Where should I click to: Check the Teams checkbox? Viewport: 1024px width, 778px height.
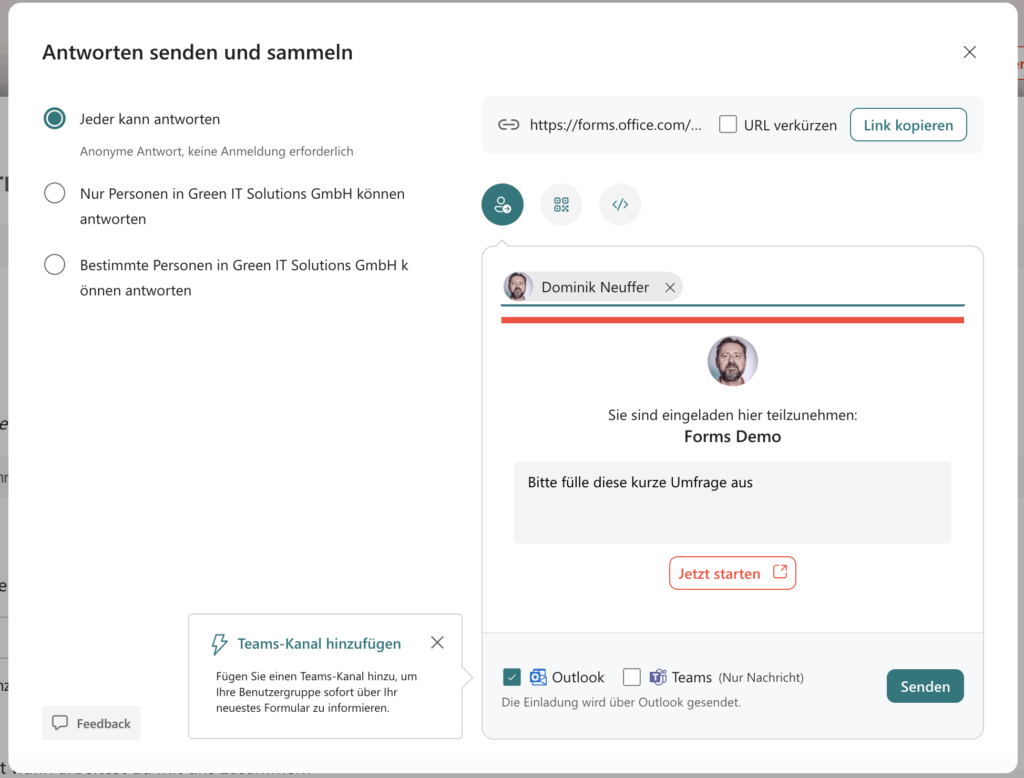click(632, 677)
